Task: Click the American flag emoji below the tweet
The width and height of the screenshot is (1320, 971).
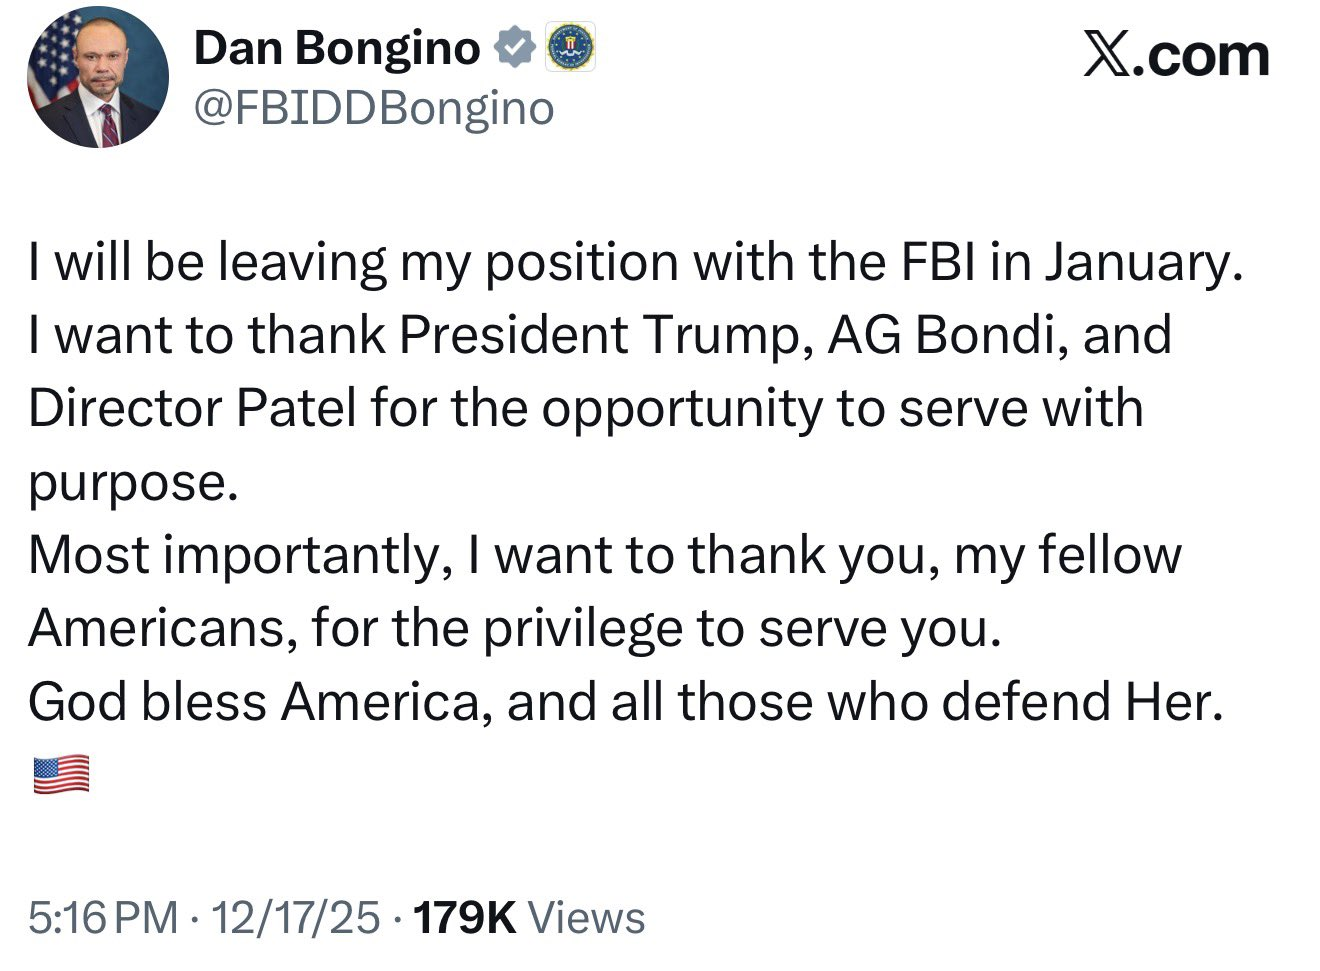Action: click(61, 775)
